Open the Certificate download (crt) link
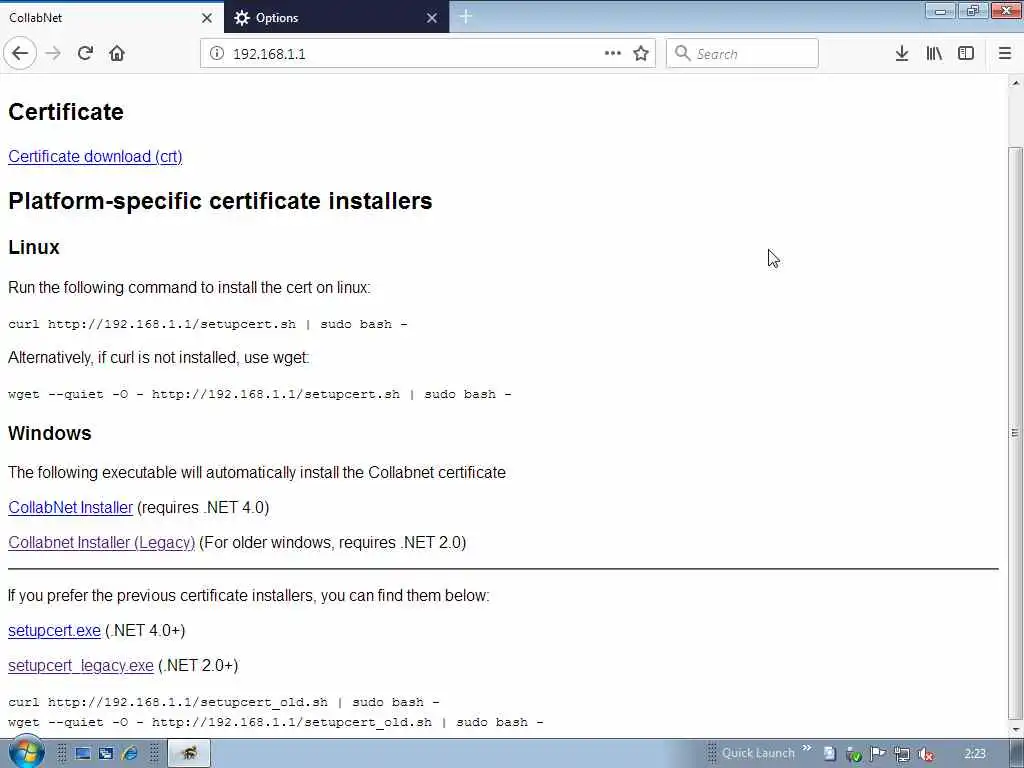The height and width of the screenshot is (768, 1024). pyautogui.click(x=95, y=157)
